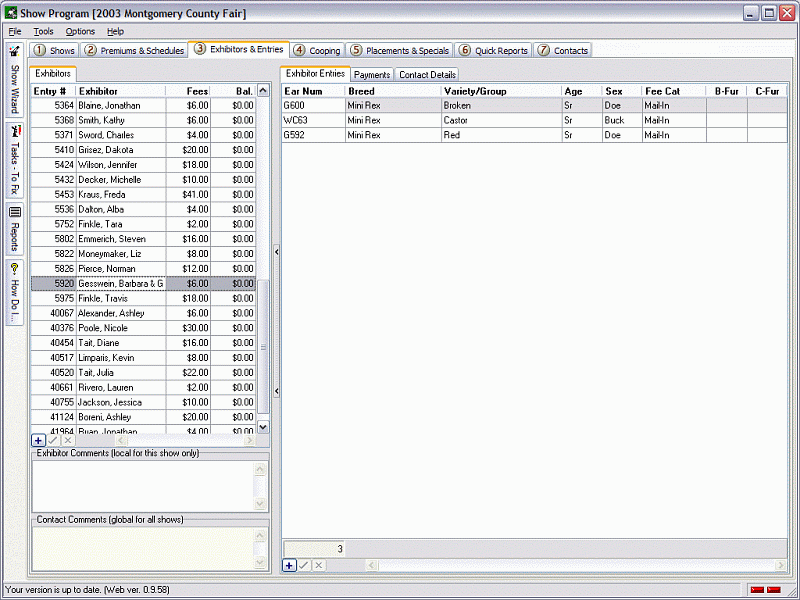Click the exhibitor list vertical scrollbar thumb
The height and width of the screenshot is (600, 800).
[x=263, y=347]
